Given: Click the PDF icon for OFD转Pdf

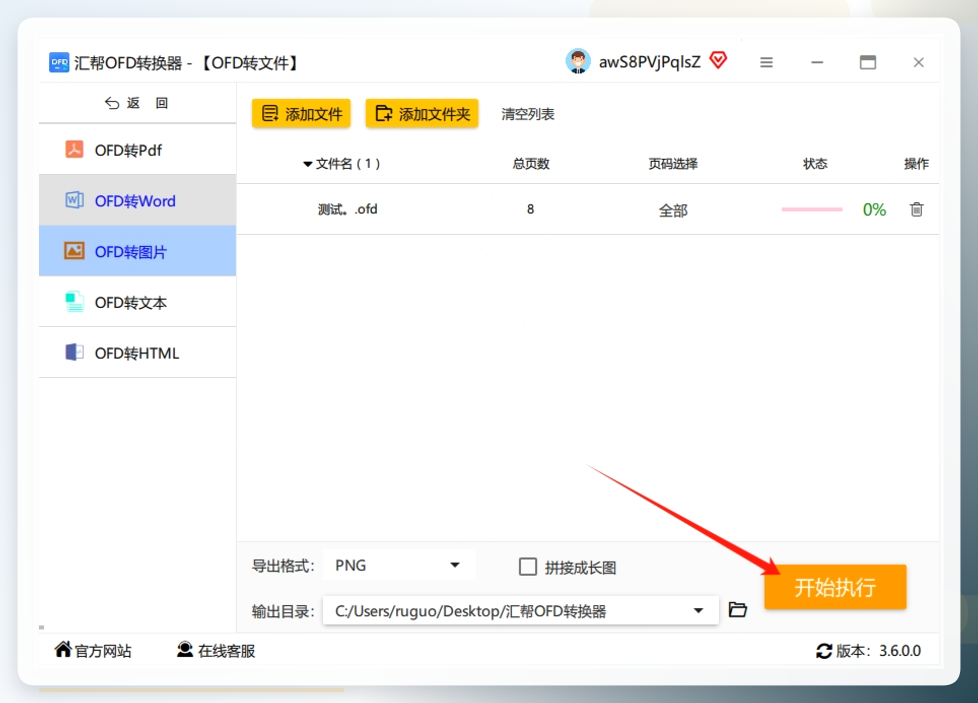Looking at the screenshot, I should (x=74, y=150).
